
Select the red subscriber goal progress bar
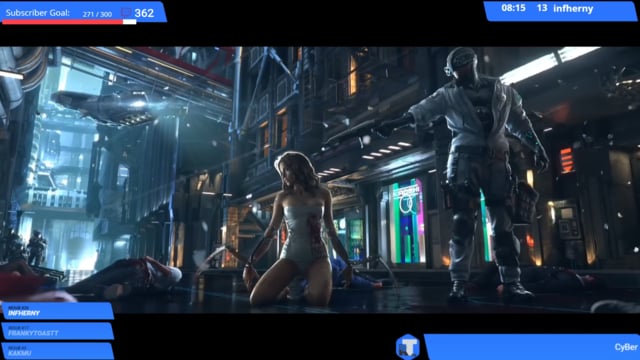coord(62,22)
